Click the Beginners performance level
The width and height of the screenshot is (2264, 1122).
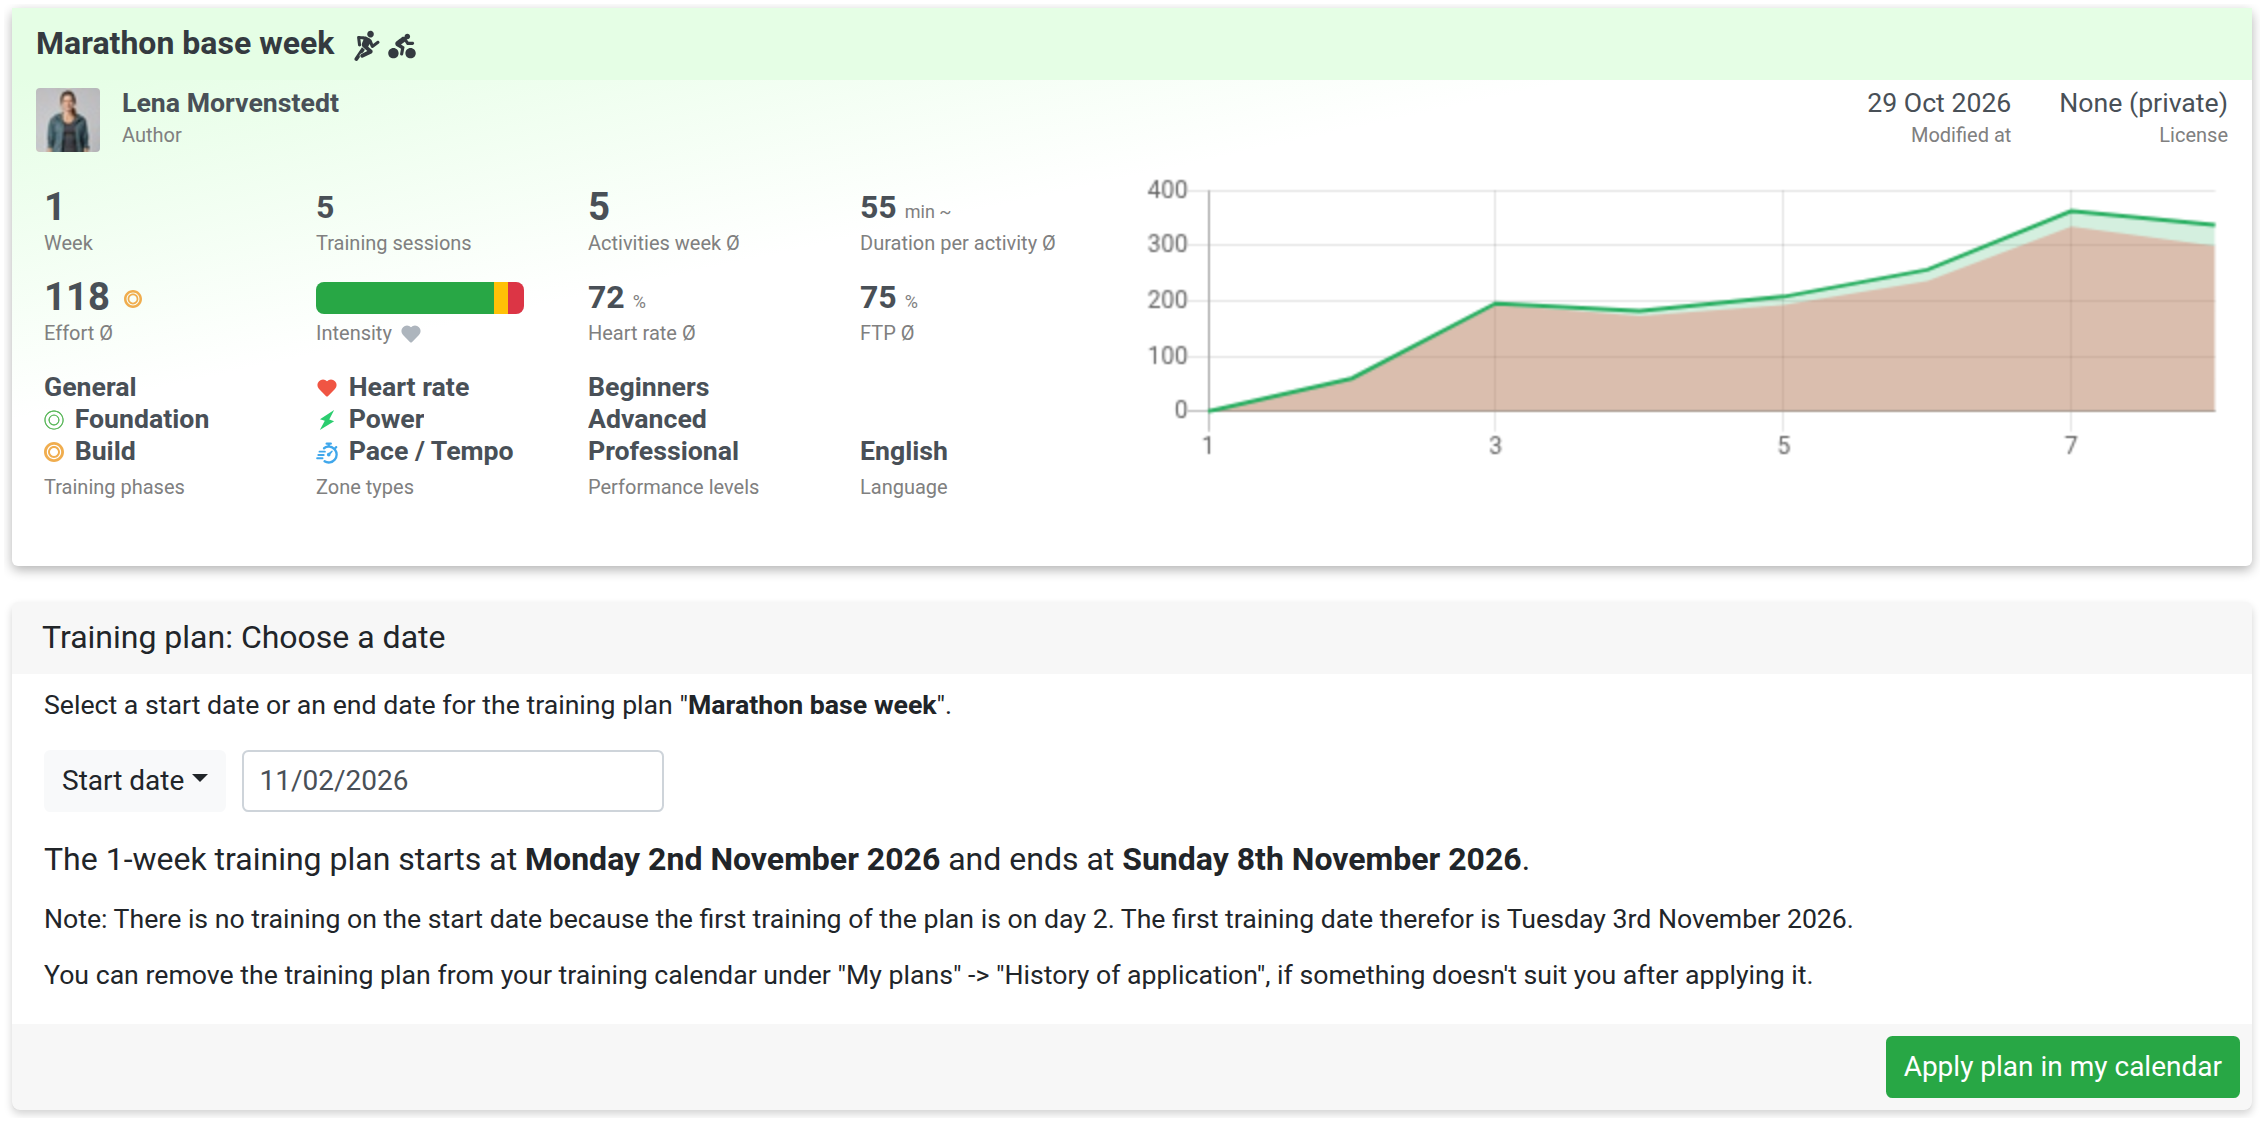648,387
